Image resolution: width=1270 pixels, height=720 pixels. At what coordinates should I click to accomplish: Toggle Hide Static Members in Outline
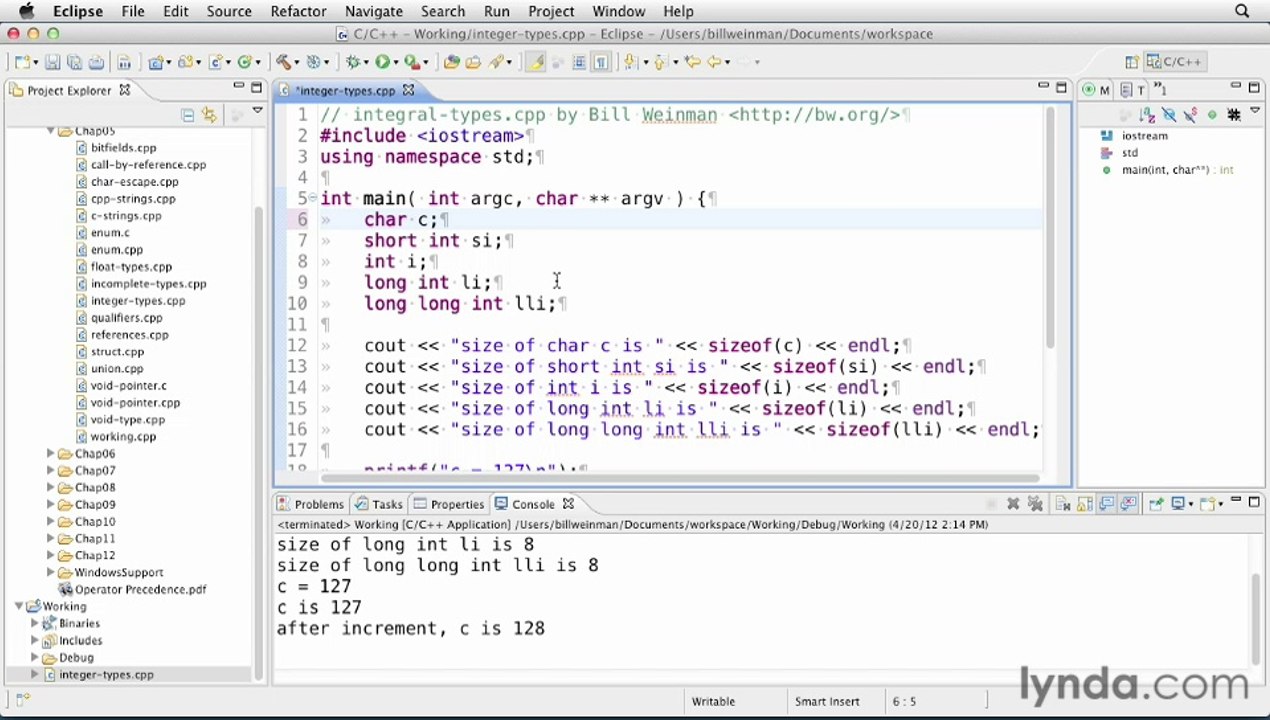pos(1190,115)
